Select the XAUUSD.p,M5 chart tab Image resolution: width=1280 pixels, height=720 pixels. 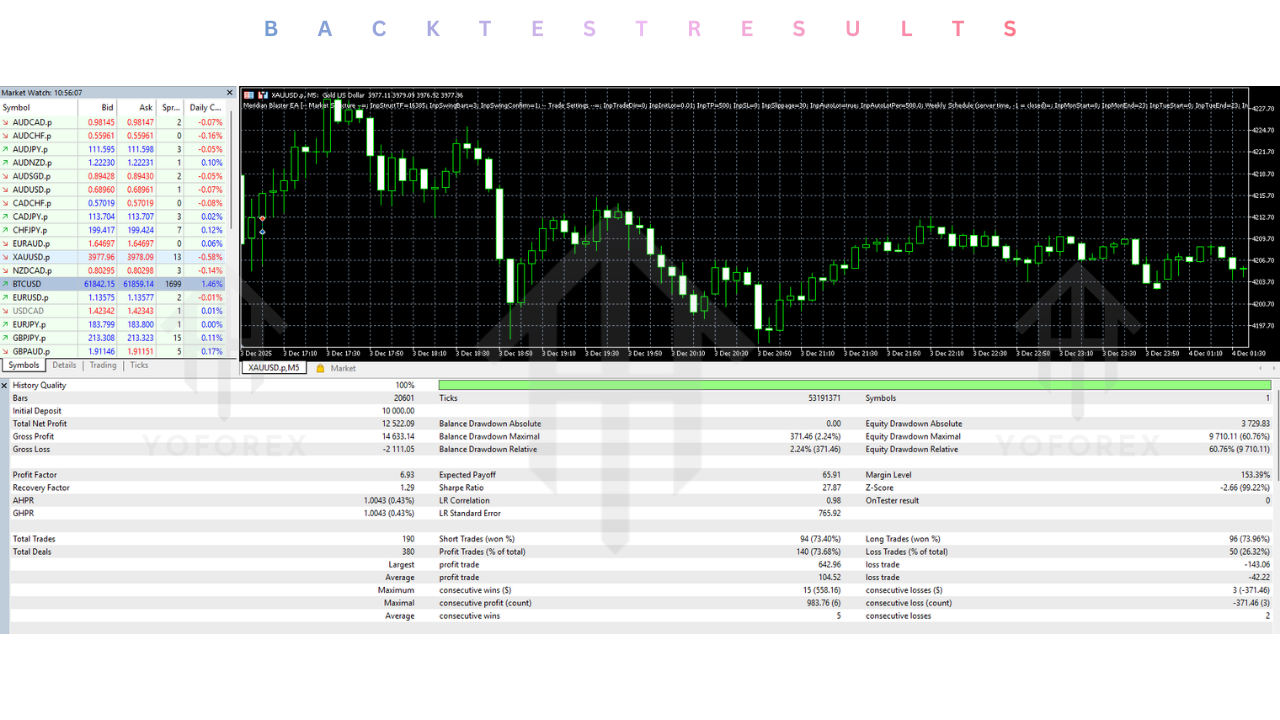tap(275, 368)
